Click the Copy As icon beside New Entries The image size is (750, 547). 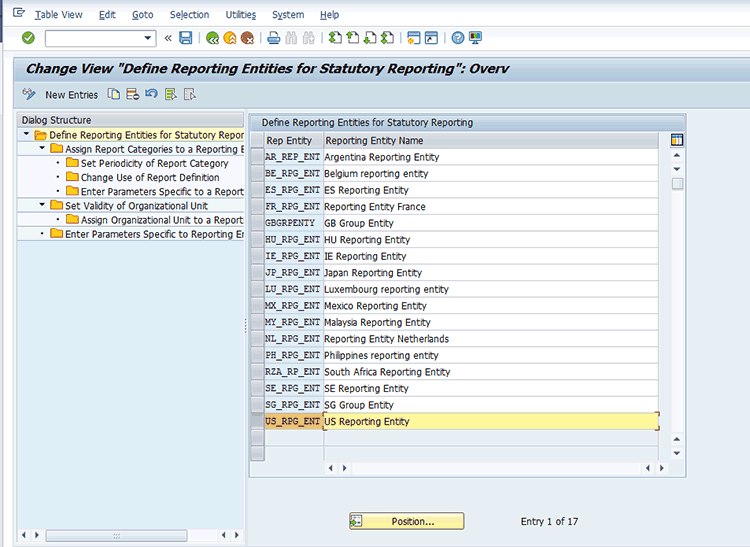114,95
